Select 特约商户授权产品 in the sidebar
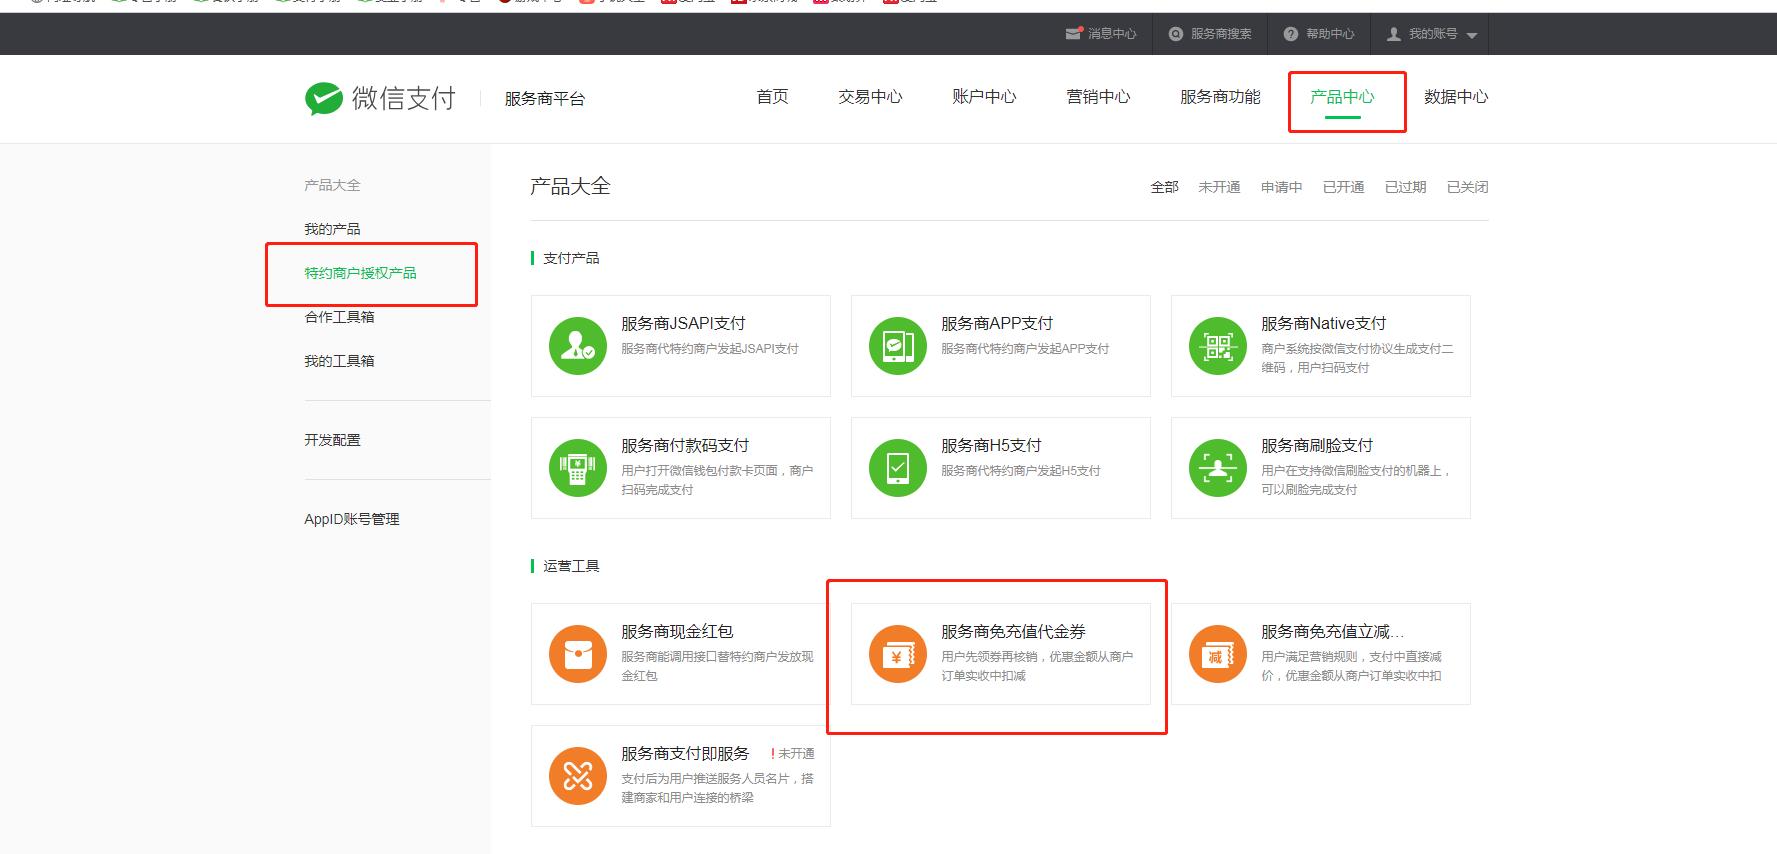This screenshot has width=1777, height=854. 360,273
